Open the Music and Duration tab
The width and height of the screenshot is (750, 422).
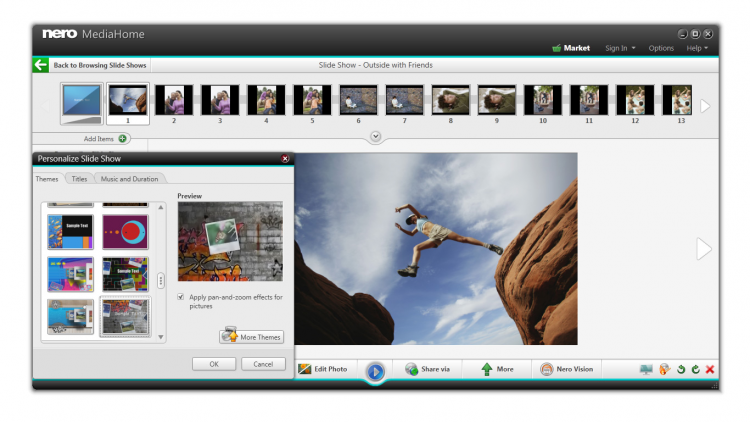coord(129,179)
